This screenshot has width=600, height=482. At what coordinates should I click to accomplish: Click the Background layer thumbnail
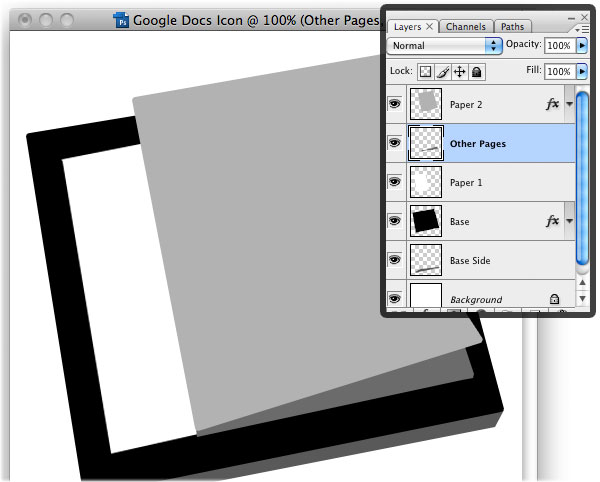[426, 295]
